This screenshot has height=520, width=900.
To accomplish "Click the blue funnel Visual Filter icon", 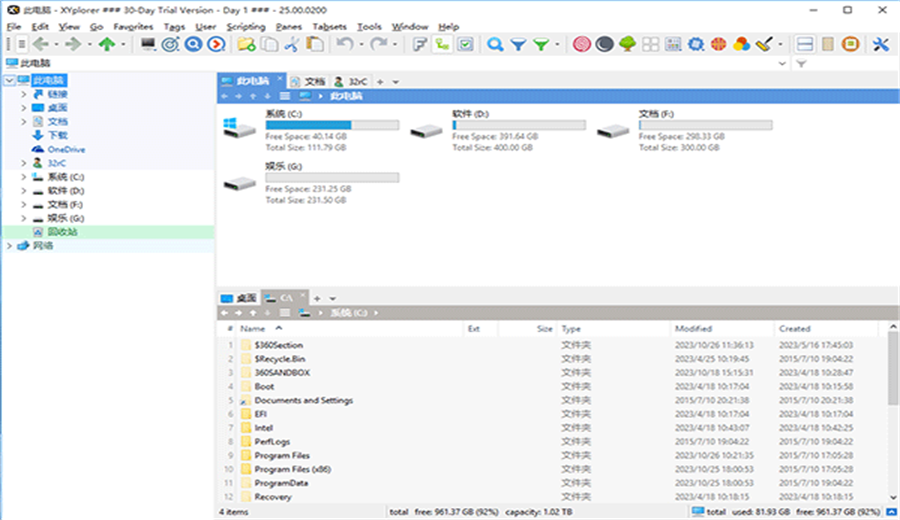I will point(518,44).
